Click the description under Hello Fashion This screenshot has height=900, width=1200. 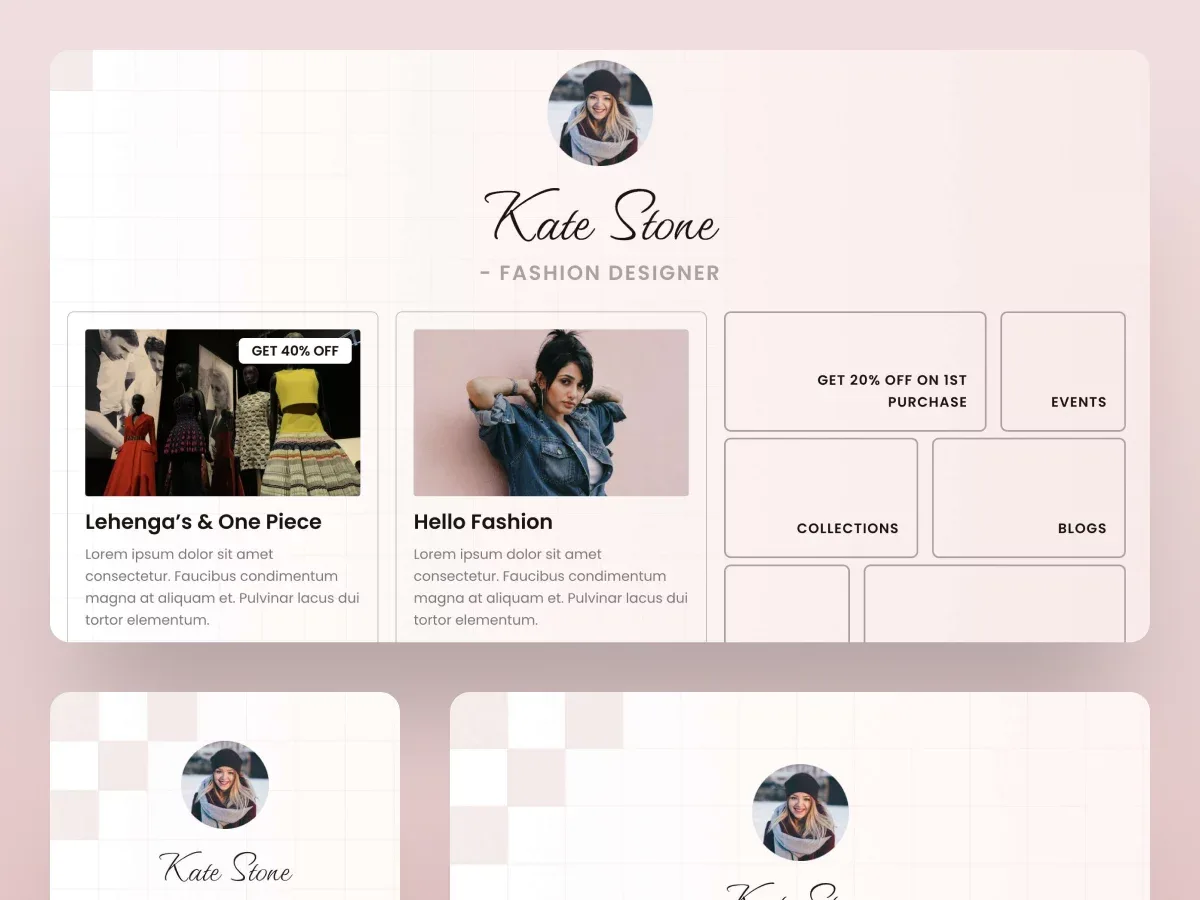click(x=551, y=587)
